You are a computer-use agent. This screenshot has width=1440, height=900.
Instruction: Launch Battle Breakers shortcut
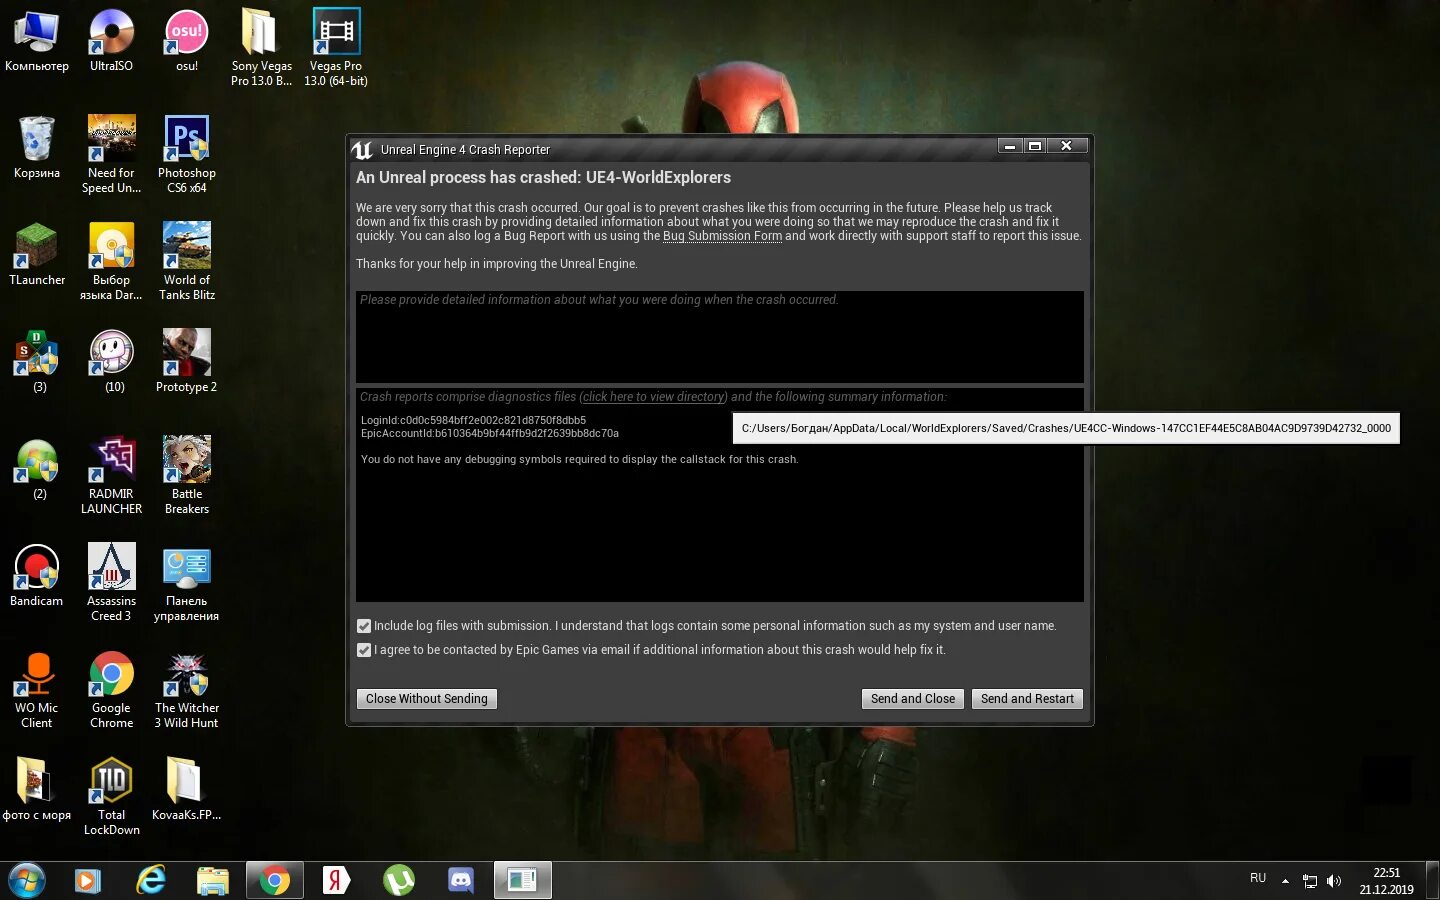(186, 475)
